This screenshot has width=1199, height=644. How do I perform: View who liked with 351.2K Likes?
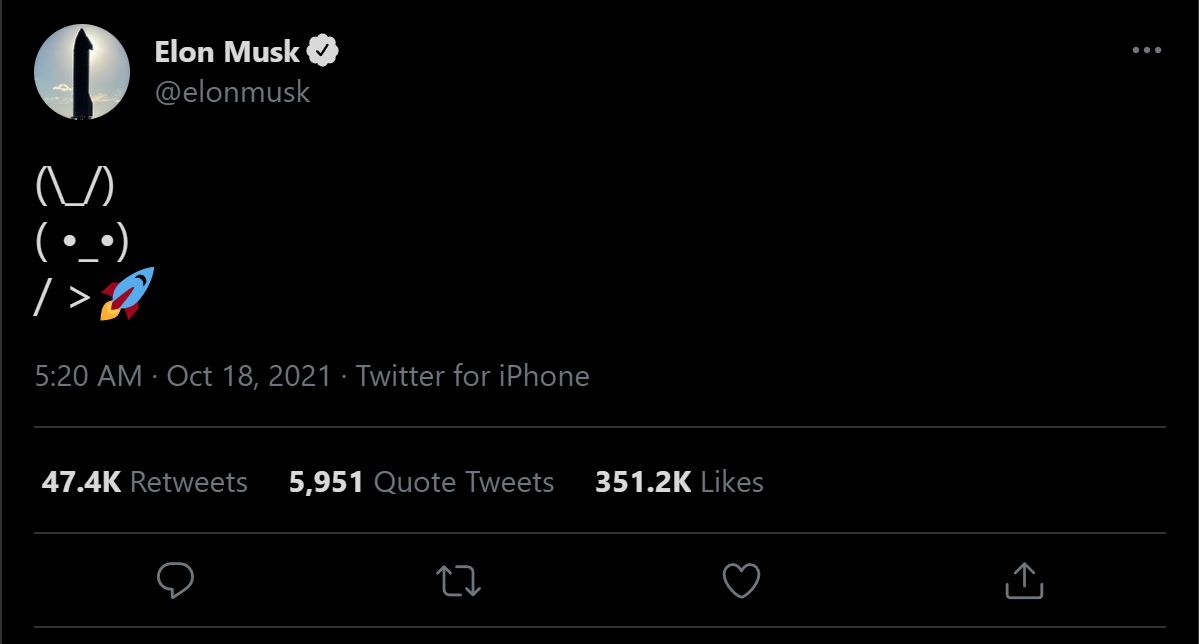(680, 482)
